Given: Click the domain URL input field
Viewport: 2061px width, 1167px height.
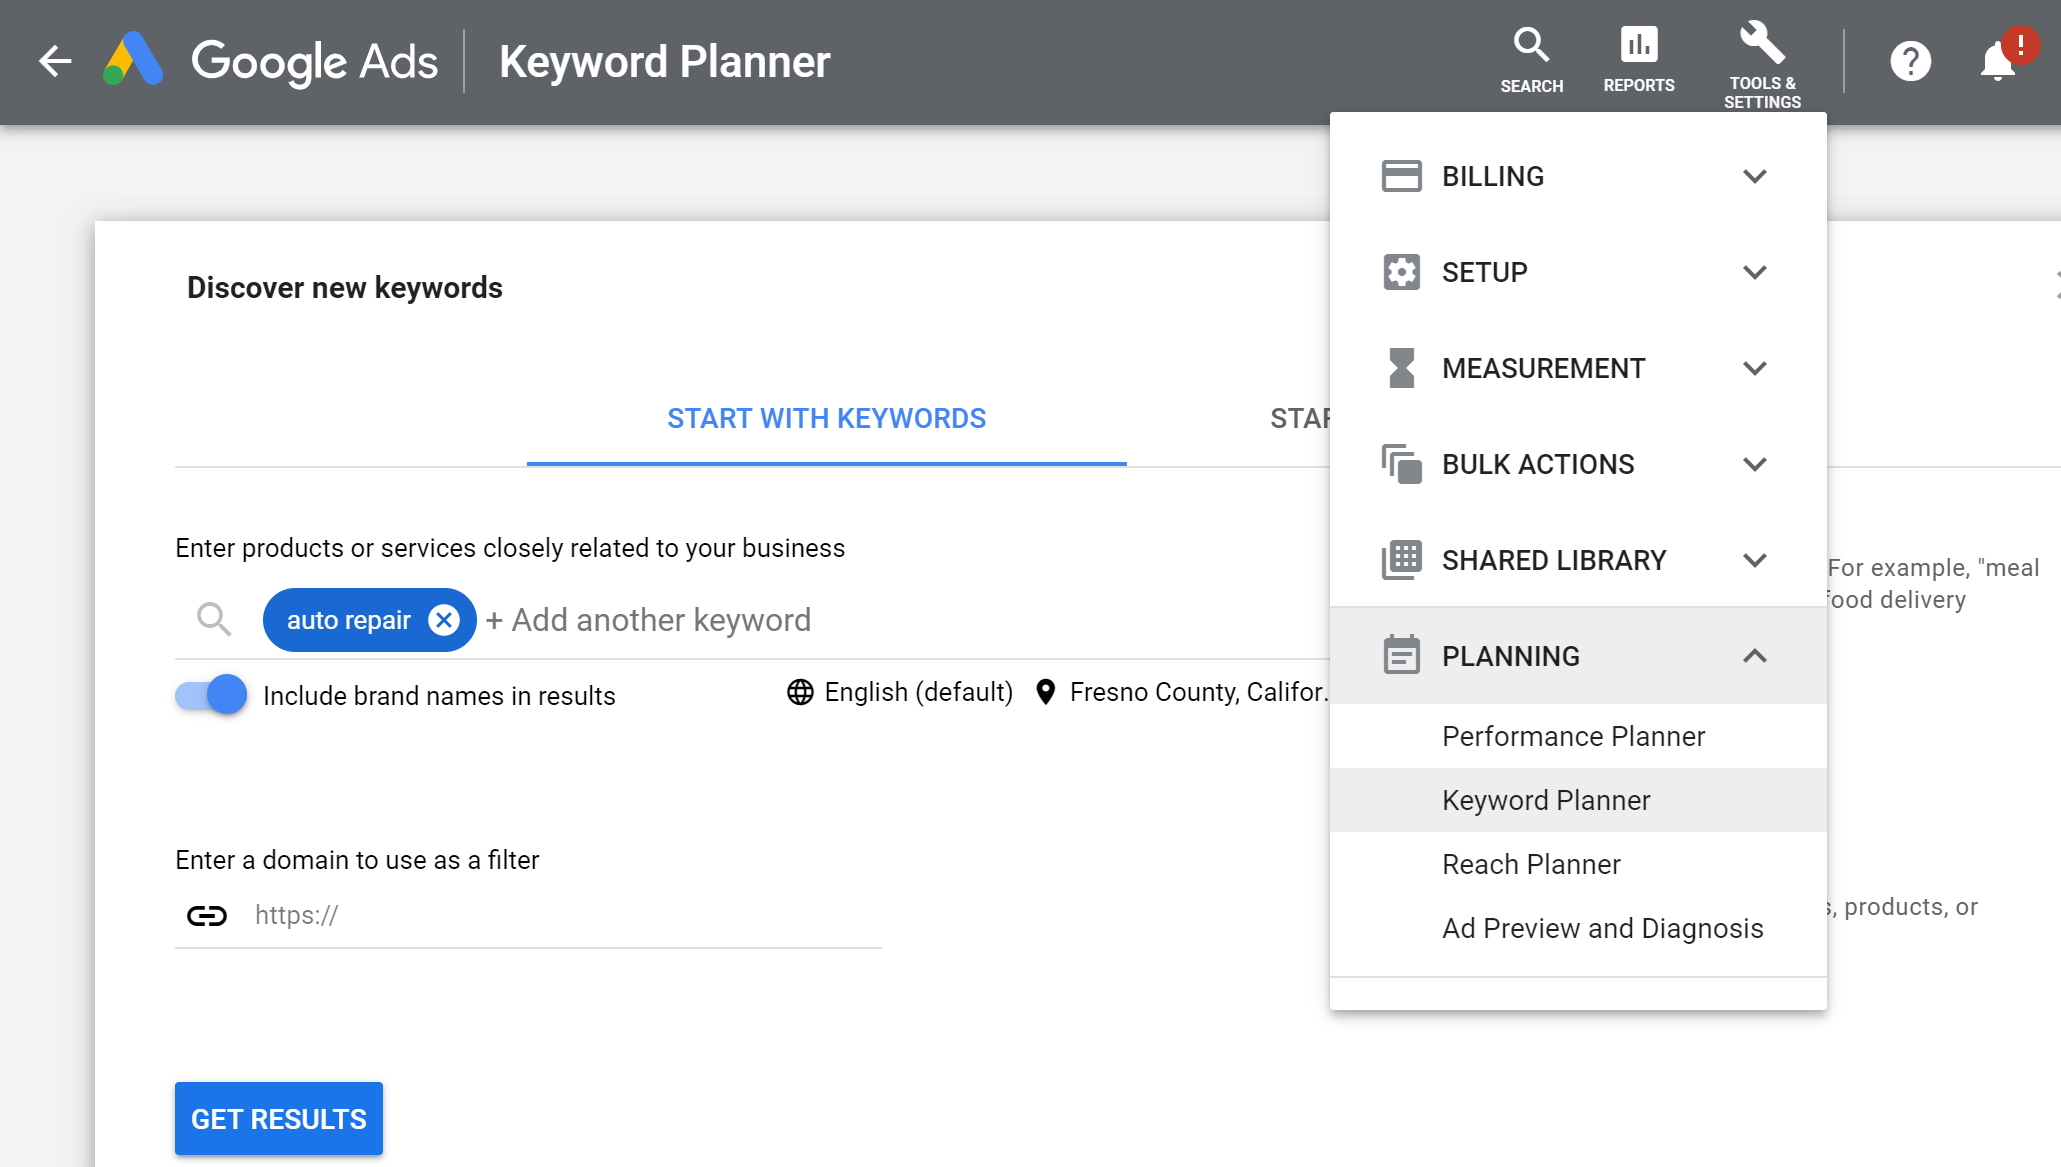Looking at the screenshot, I should pos(538,913).
